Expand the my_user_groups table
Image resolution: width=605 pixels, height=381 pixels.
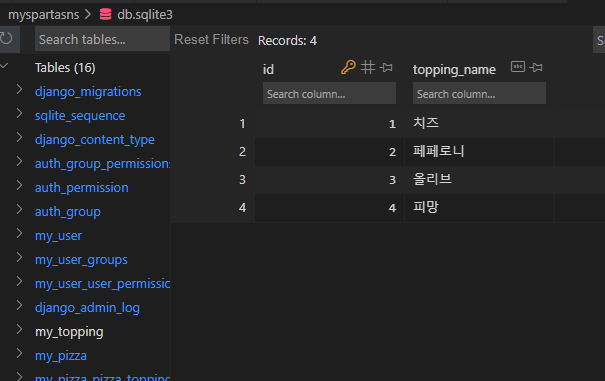click(x=19, y=258)
